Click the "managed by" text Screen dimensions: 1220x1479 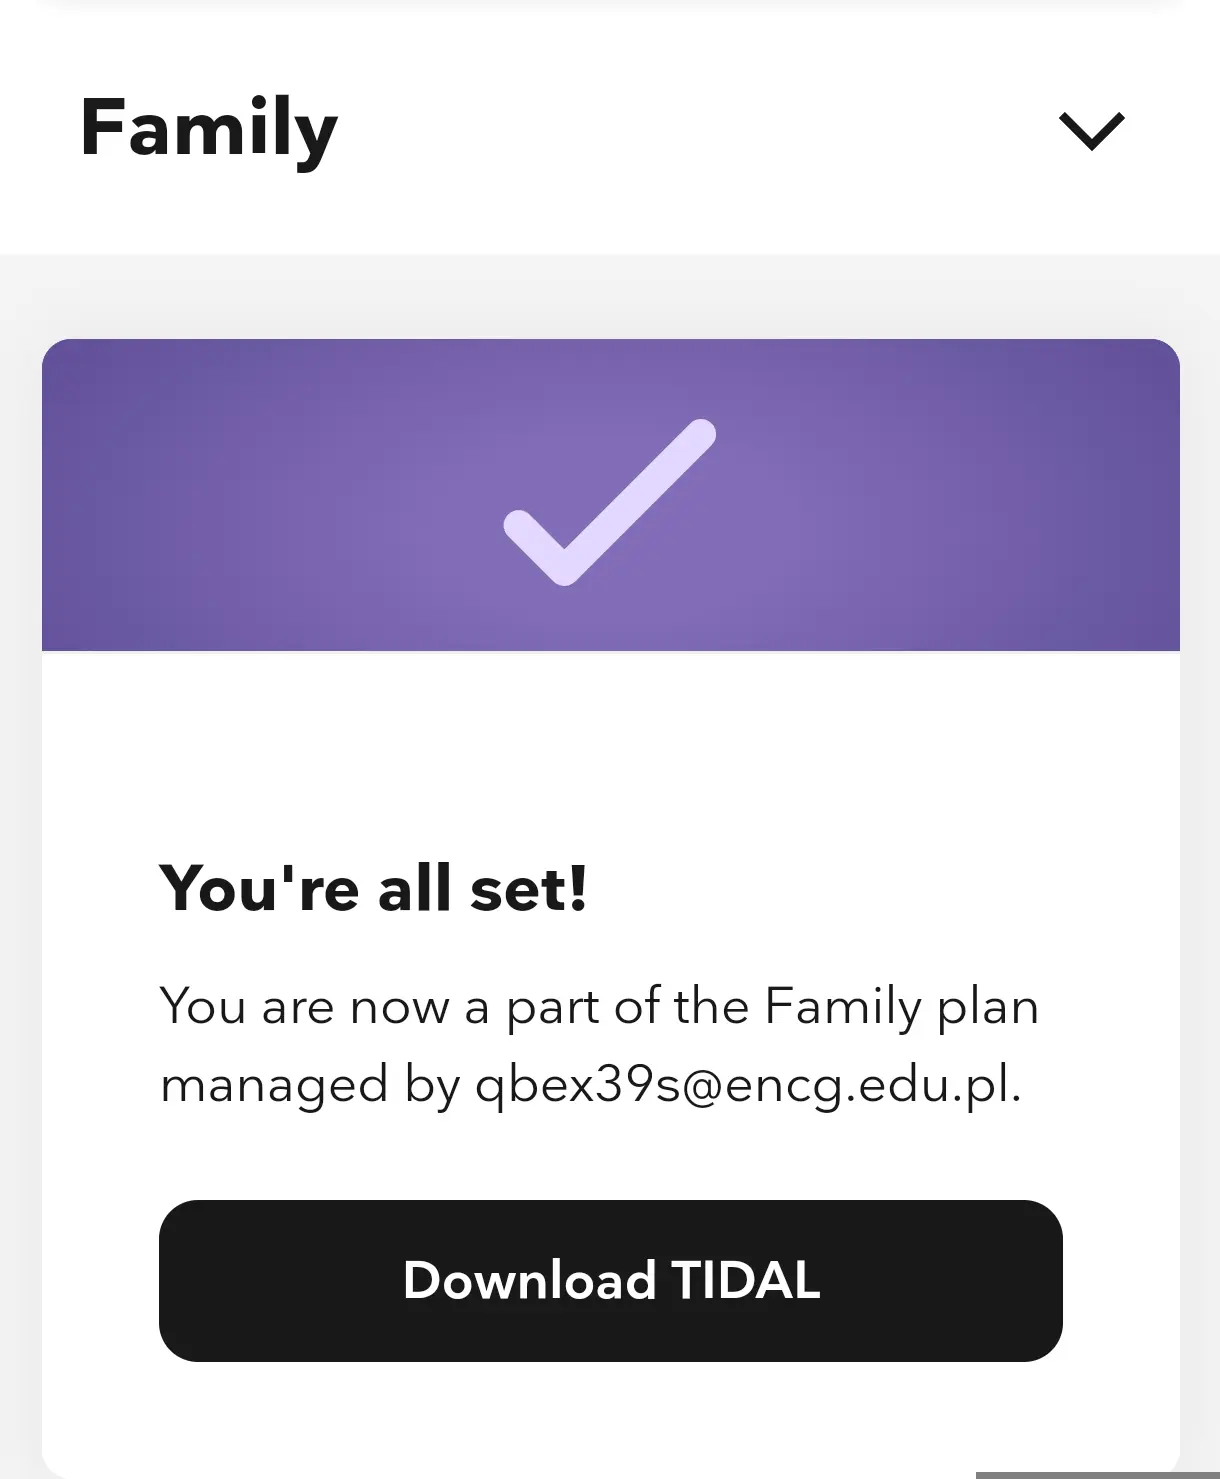pyautogui.click(x=310, y=1086)
